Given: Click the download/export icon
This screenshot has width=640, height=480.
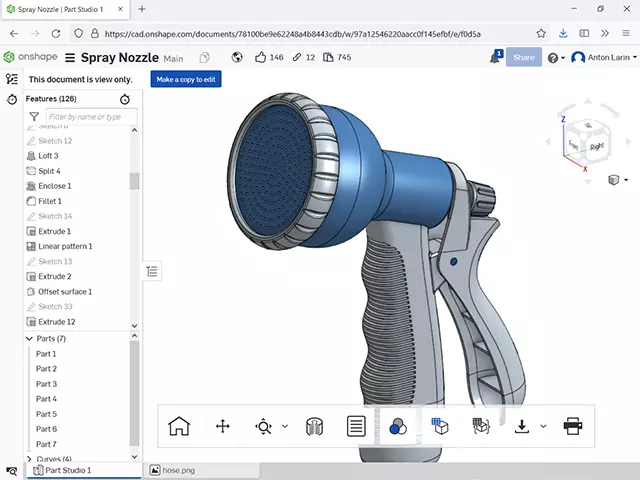Looking at the screenshot, I should coord(522,427).
